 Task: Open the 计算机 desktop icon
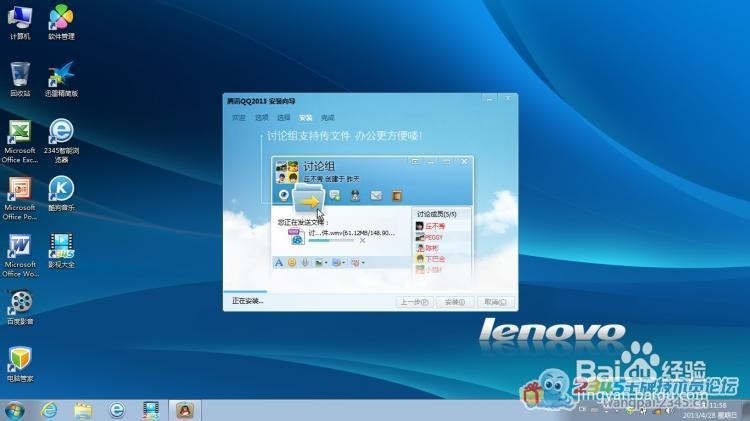click(20, 22)
